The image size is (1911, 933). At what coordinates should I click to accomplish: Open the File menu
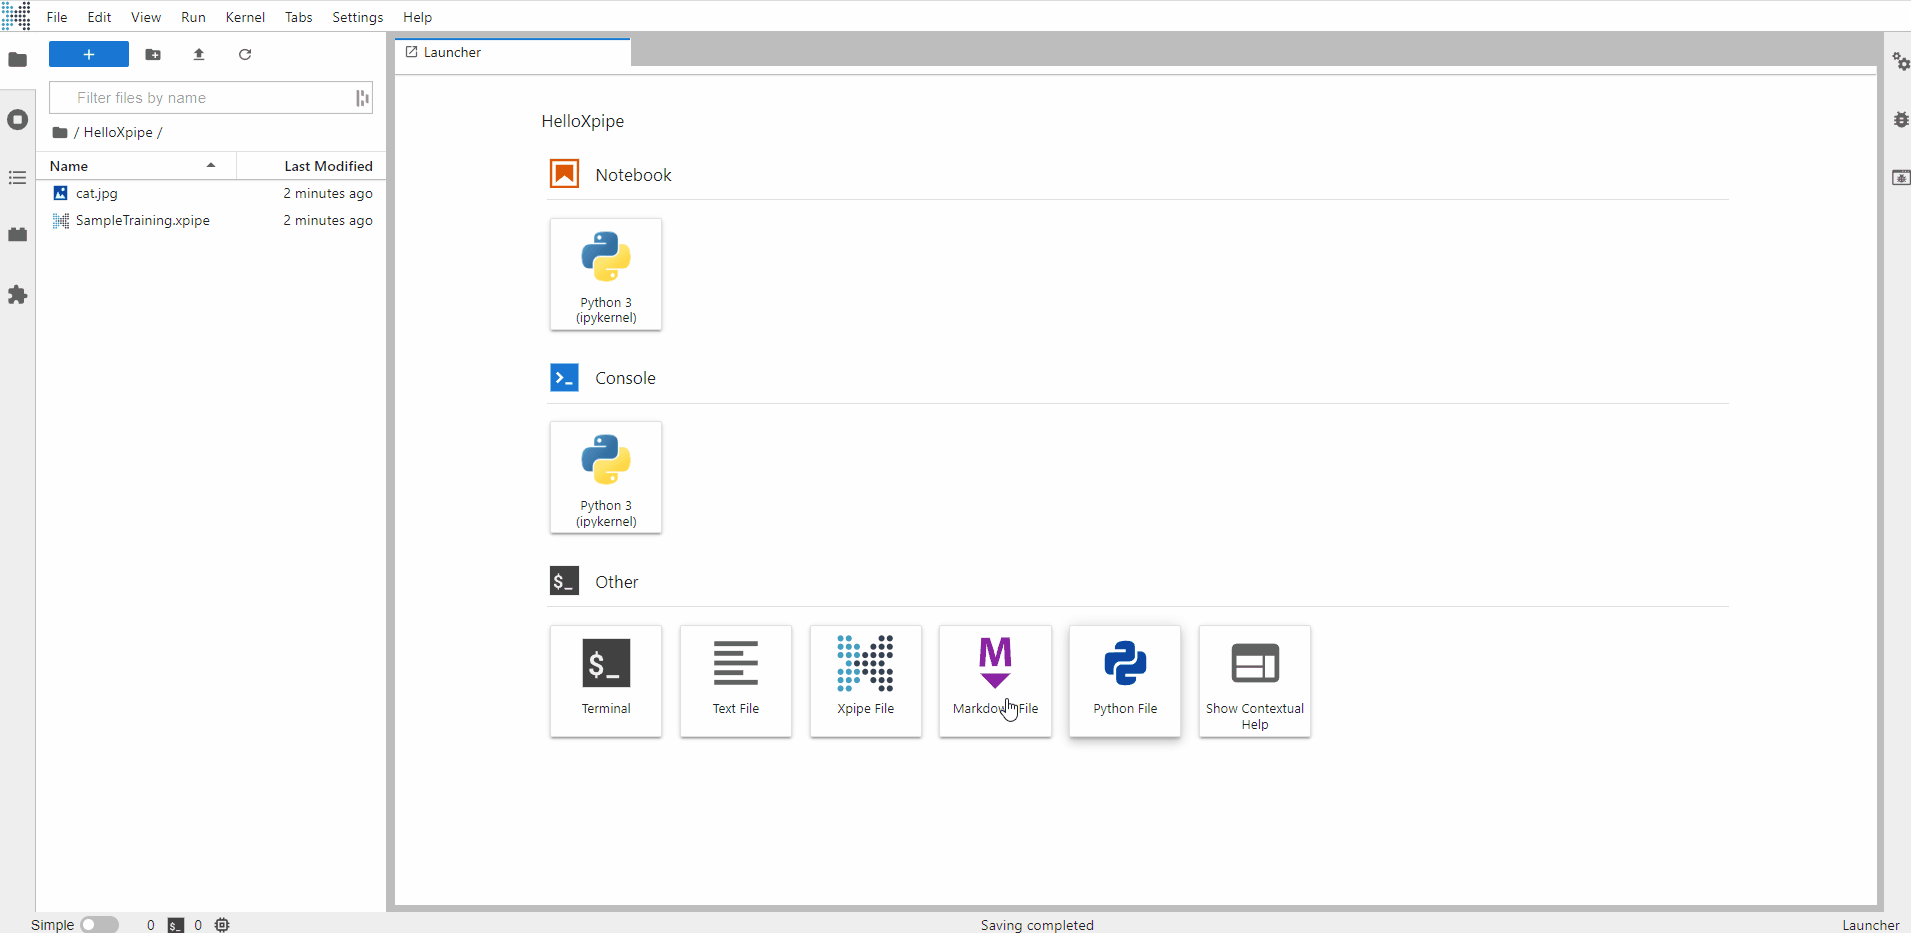57,17
